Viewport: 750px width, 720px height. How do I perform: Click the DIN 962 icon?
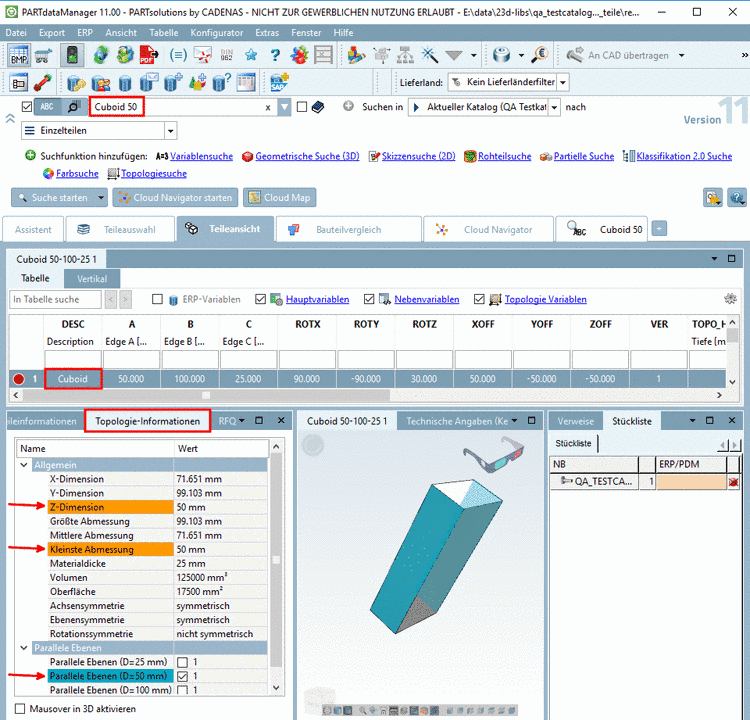(226, 55)
